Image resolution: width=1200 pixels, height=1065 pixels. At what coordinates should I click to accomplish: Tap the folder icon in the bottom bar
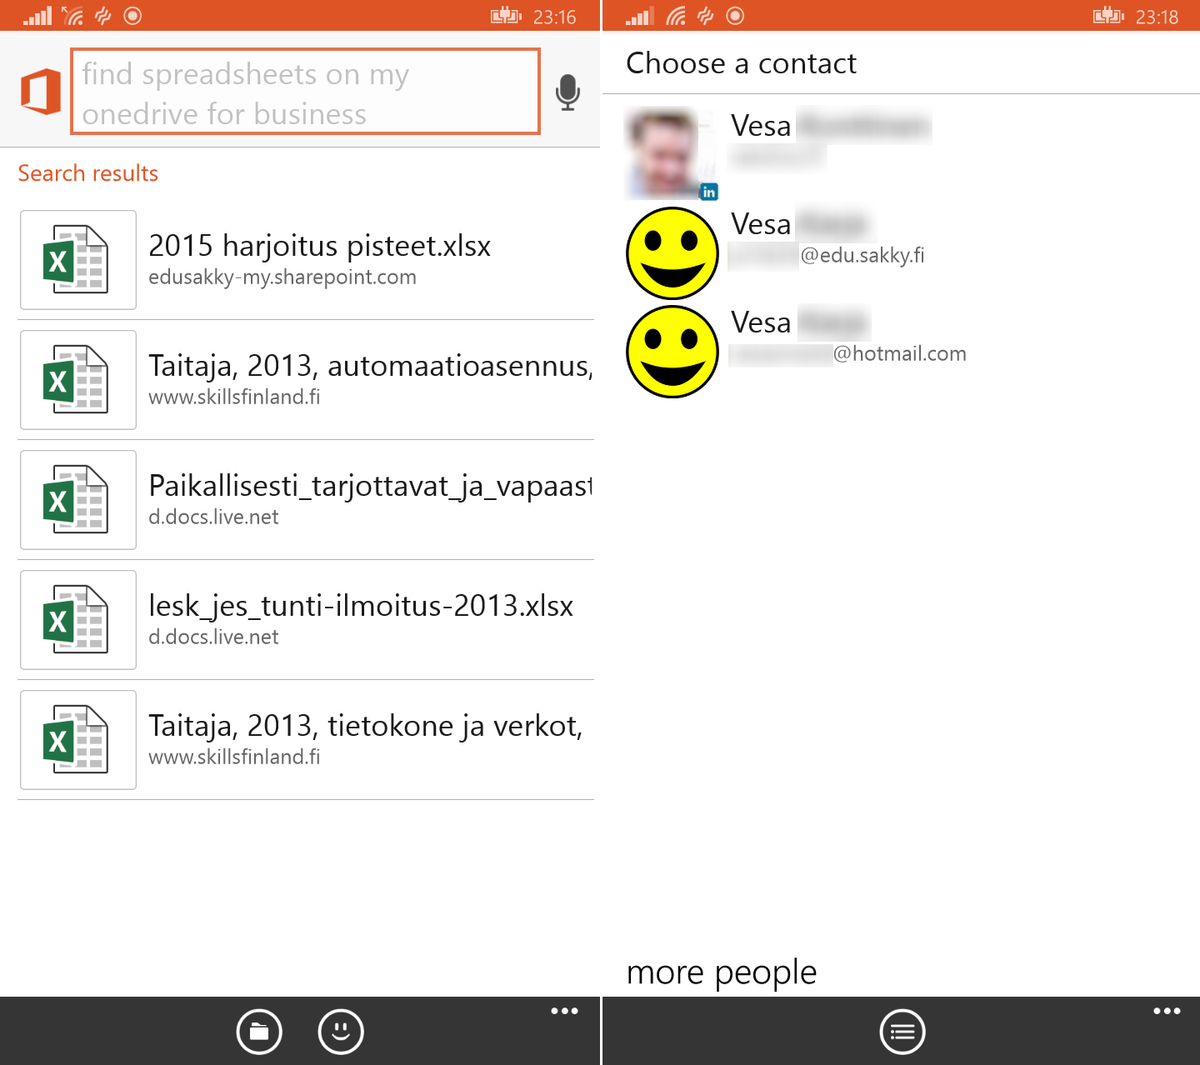[x=259, y=1031]
